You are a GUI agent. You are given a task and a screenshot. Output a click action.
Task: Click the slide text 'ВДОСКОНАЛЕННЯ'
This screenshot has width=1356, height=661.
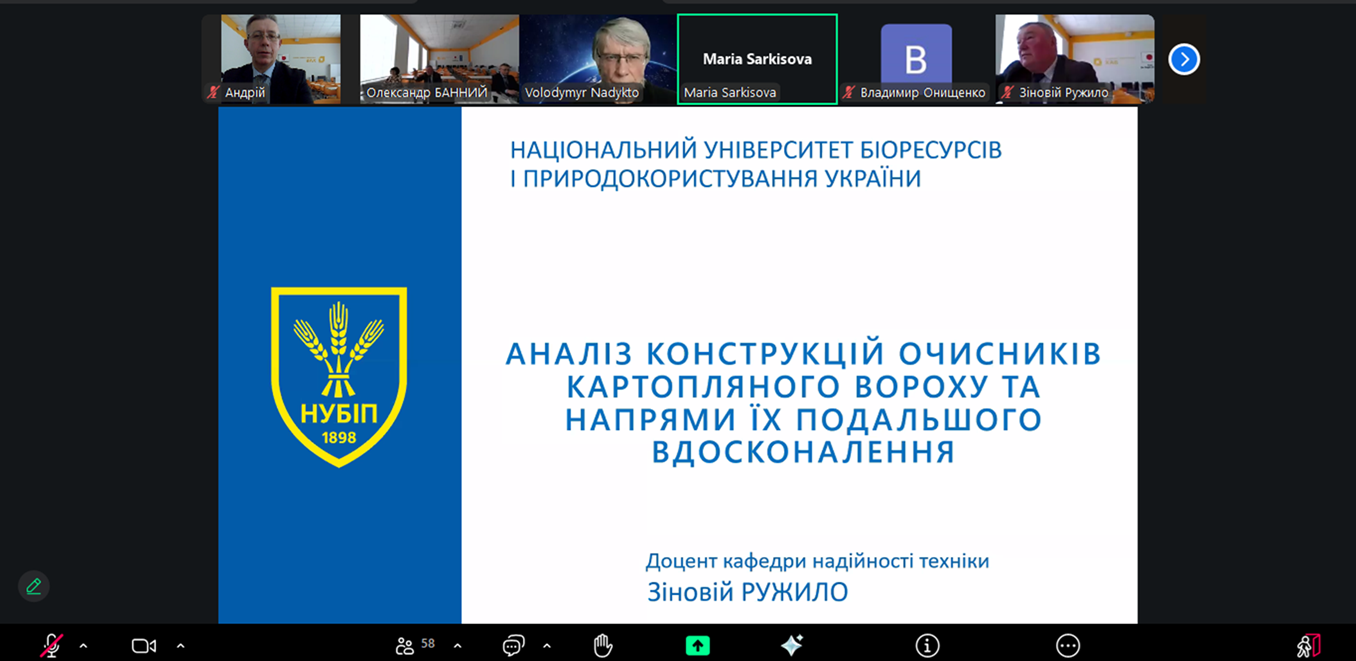click(x=804, y=452)
